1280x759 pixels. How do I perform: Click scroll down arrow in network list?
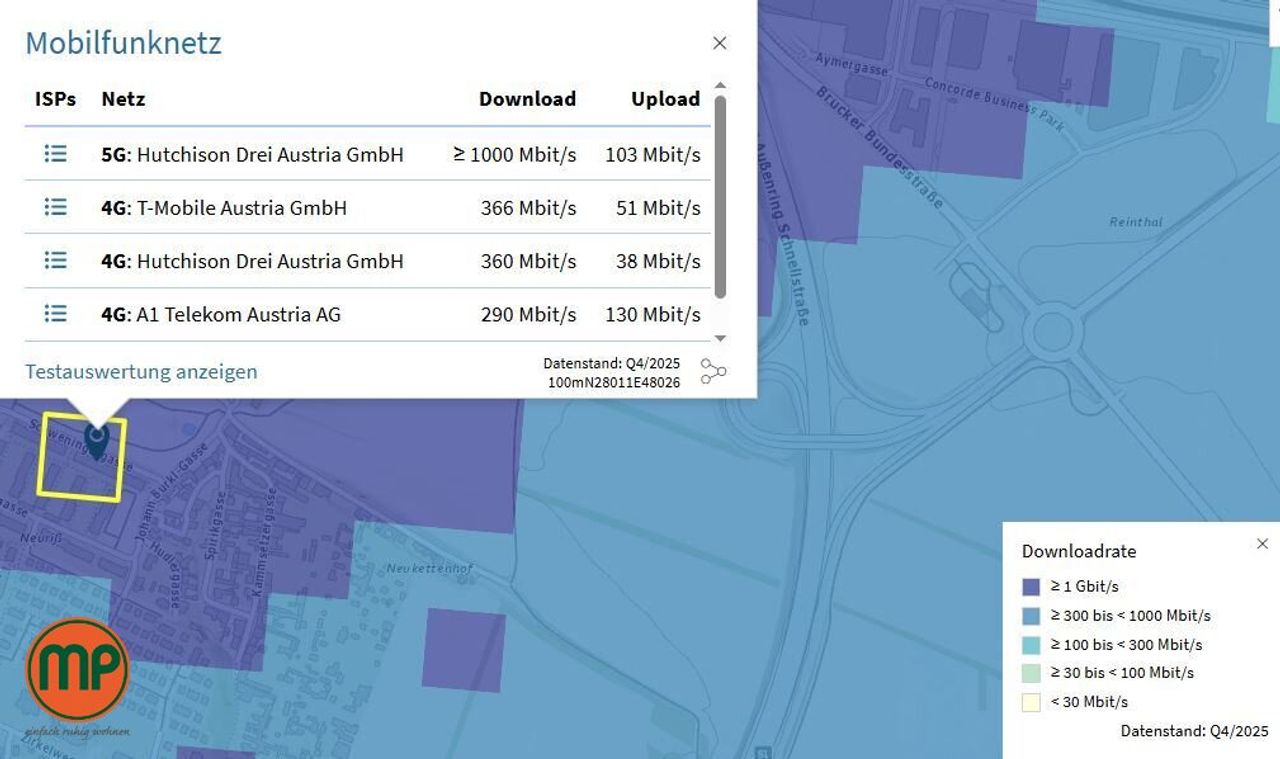coord(720,339)
